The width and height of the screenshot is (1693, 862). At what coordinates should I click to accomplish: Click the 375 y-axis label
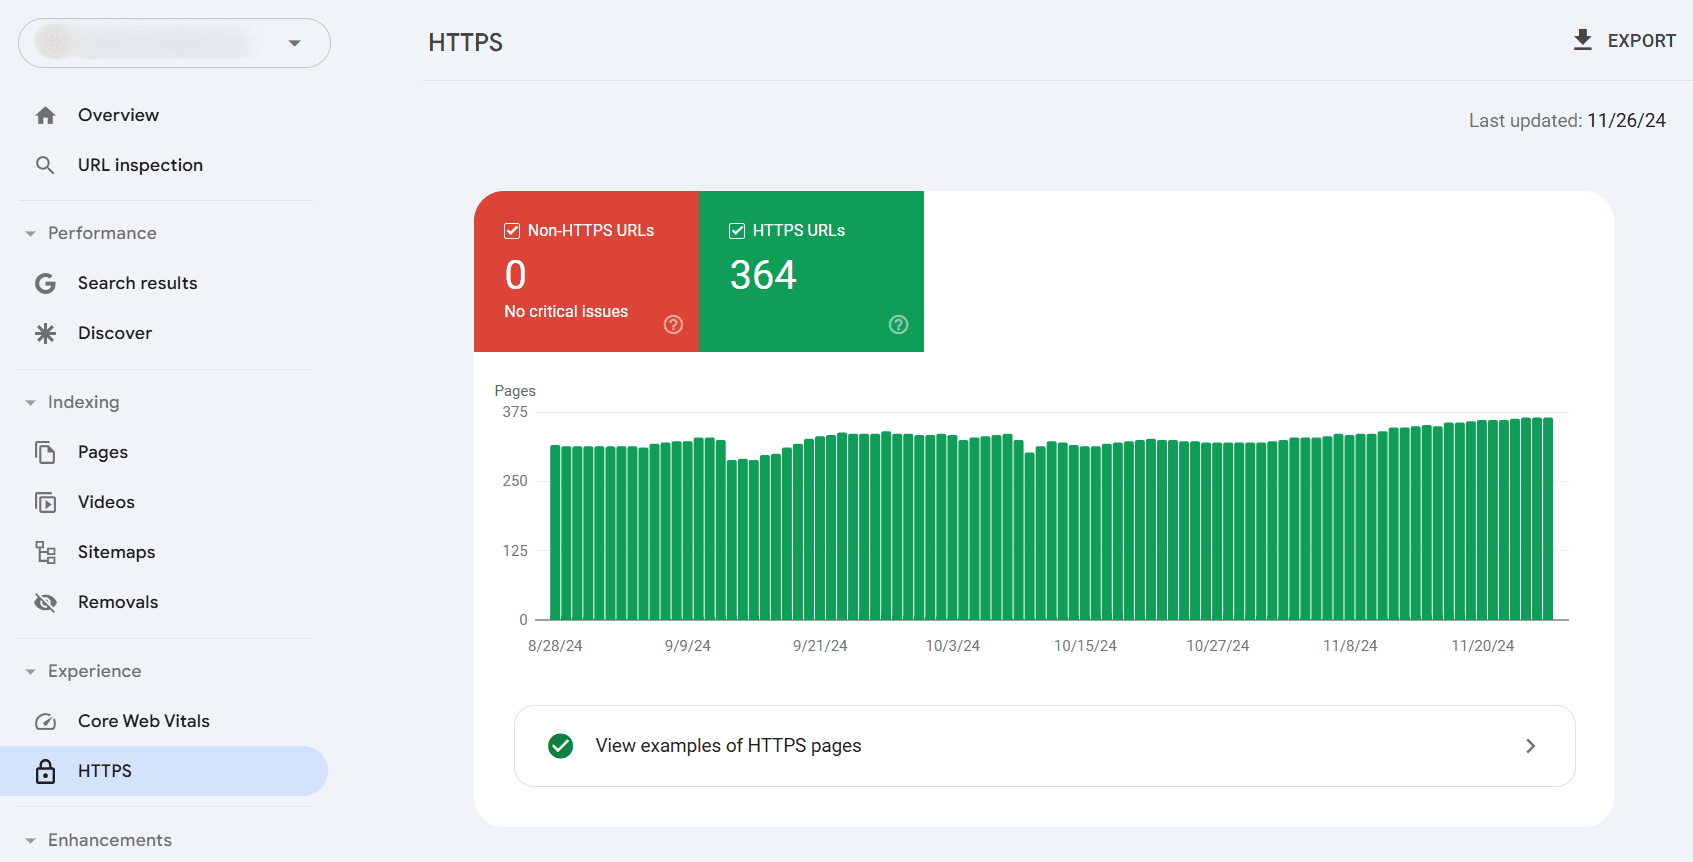(x=515, y=412)
